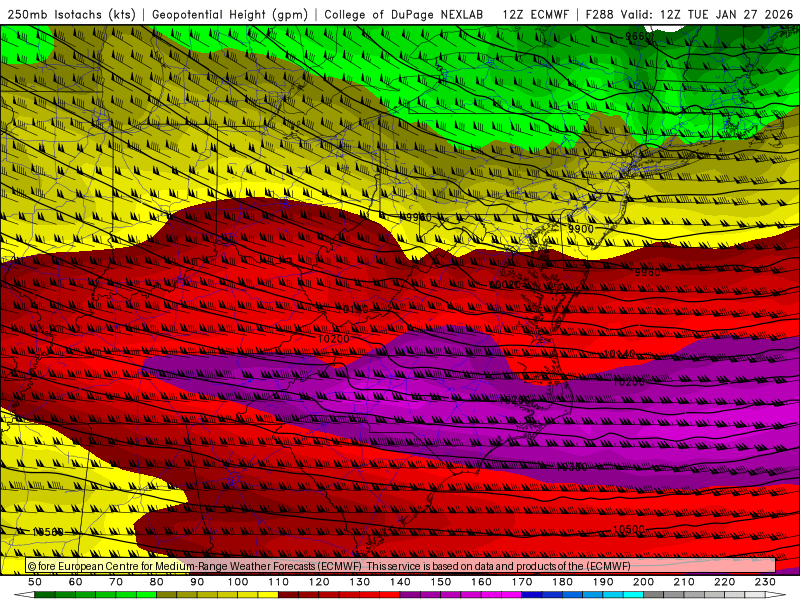
Task: Click the "10380" contour label
Action: (571, 466)
